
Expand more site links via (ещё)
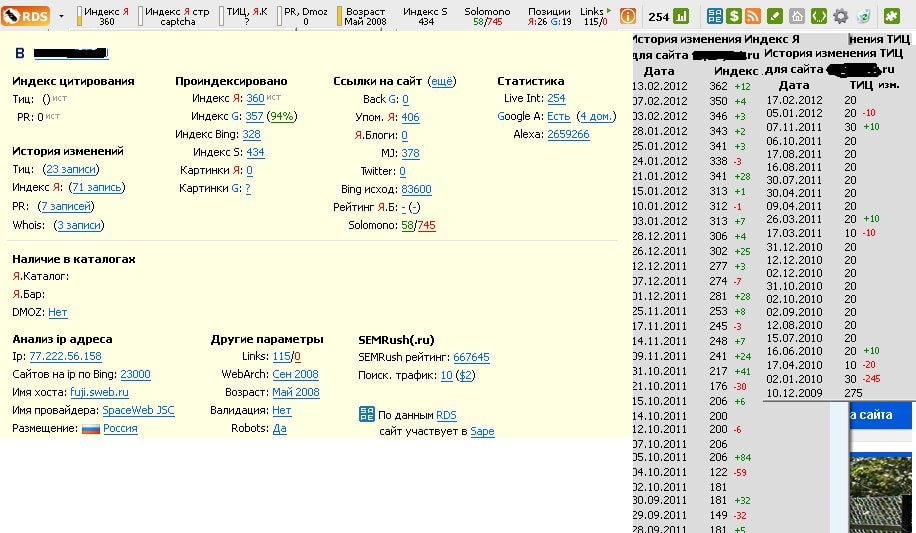pos(440,81)
